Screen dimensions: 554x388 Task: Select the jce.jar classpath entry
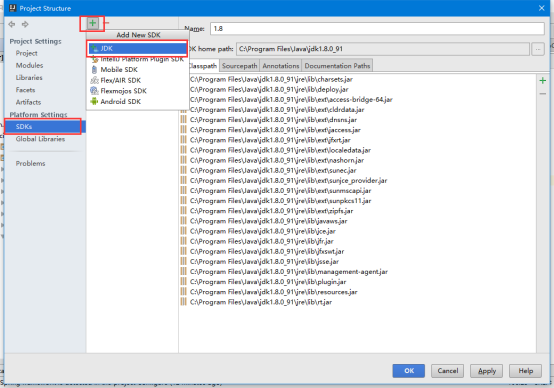click(263, 231)
